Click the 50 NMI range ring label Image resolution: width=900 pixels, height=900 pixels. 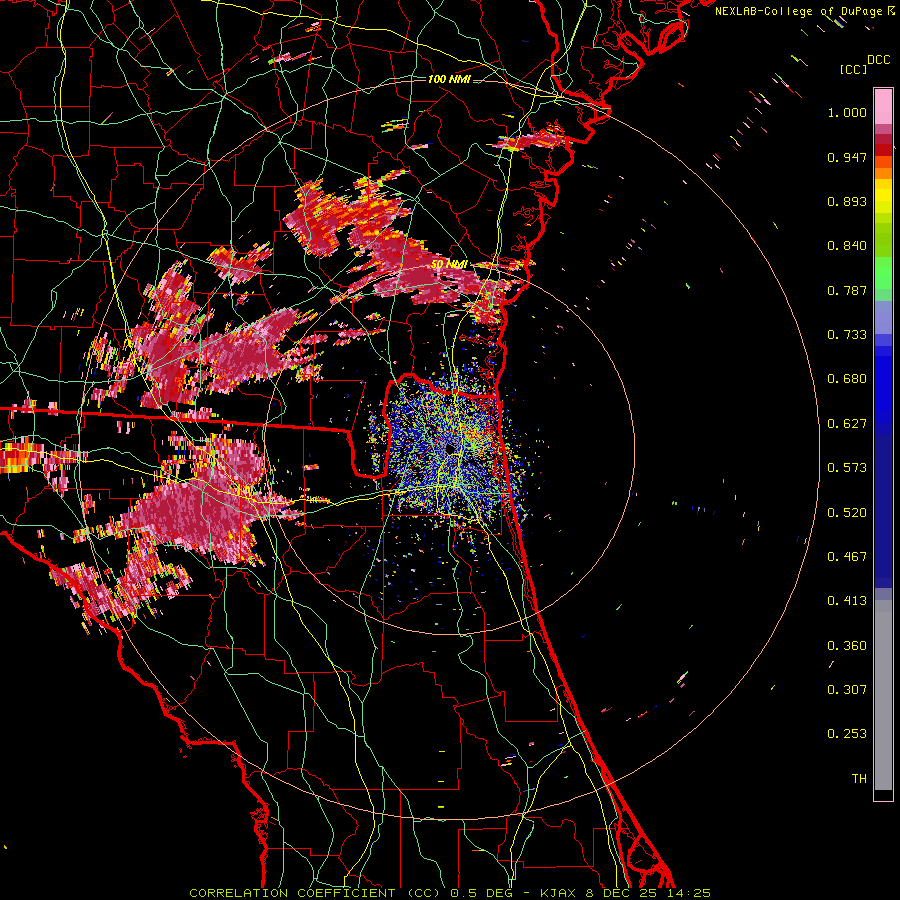tap(449, 265)
